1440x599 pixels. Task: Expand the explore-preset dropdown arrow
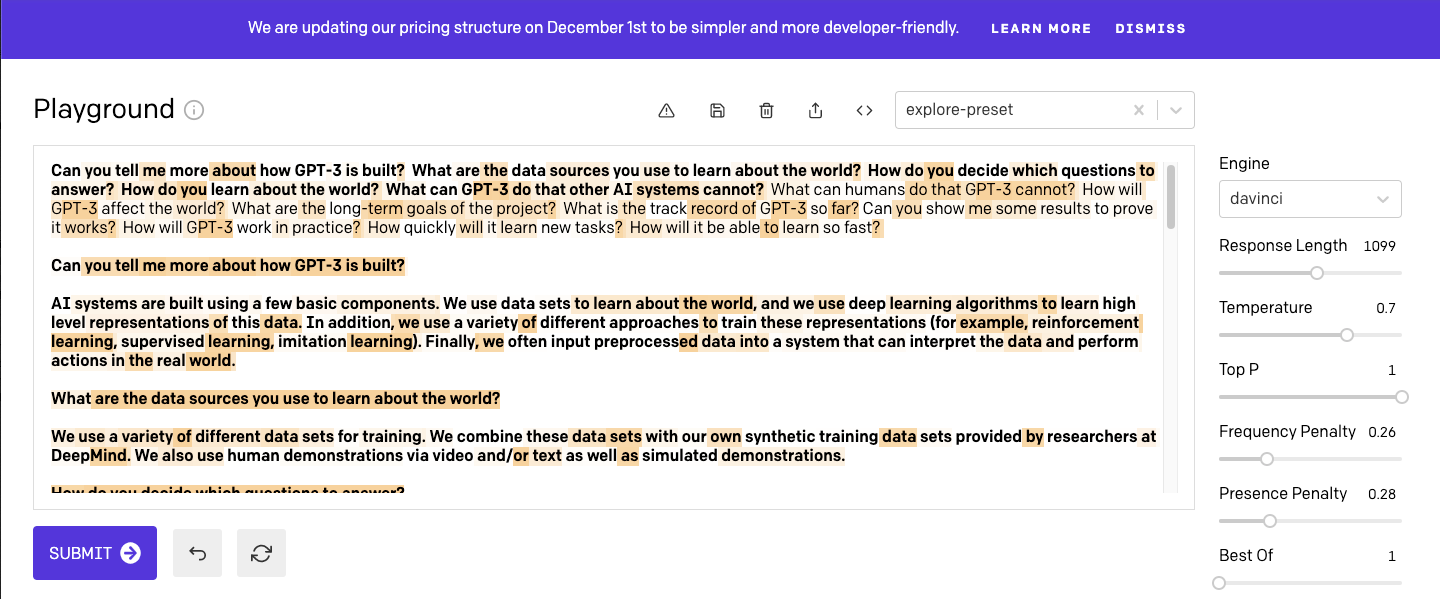click(x=1176, y=110)
